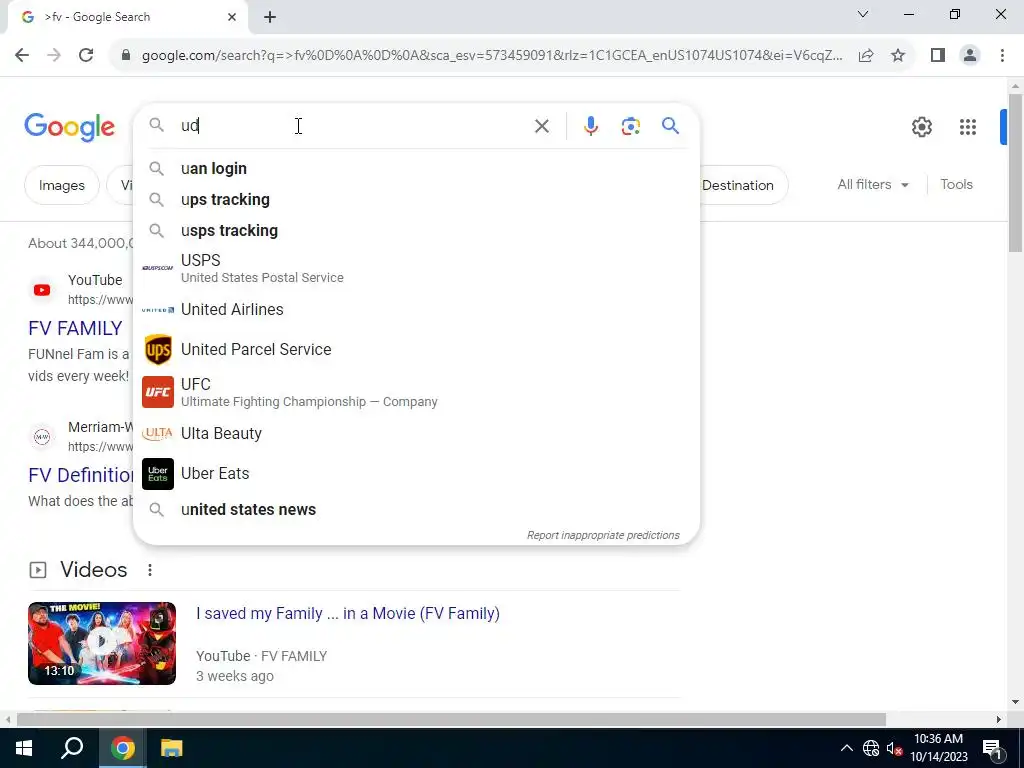Open a new browser tab
1024x768 pixels.
(x=270, y=17)
